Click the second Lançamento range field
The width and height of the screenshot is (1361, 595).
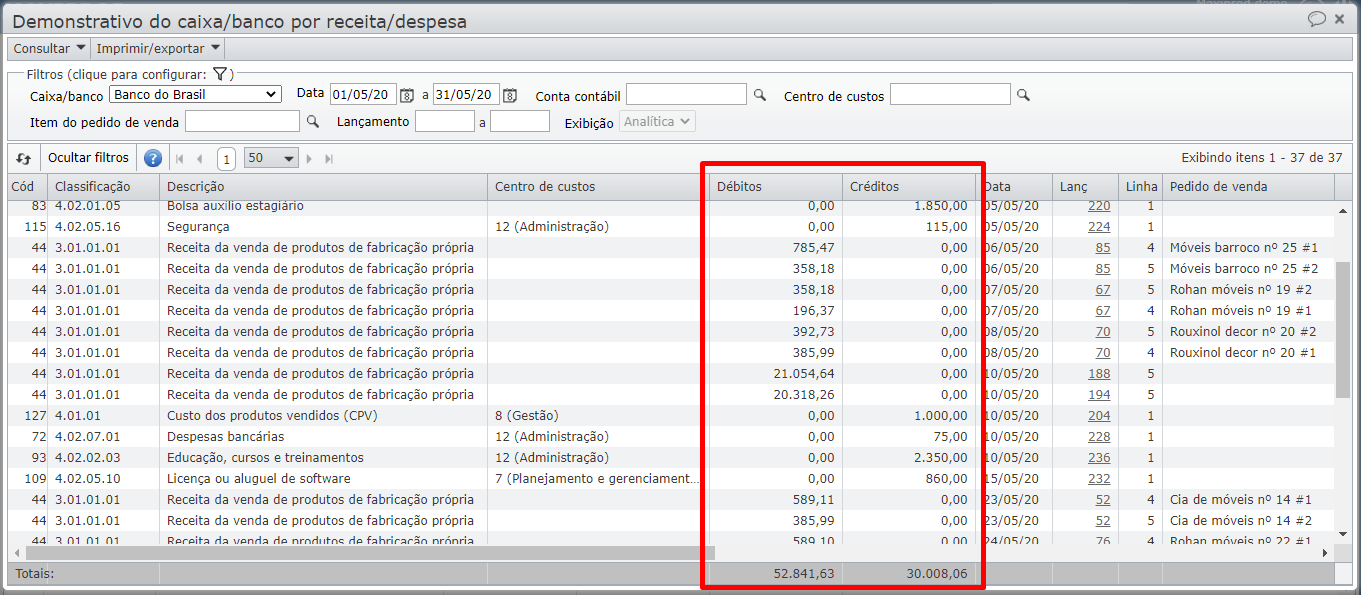point(520,121)
